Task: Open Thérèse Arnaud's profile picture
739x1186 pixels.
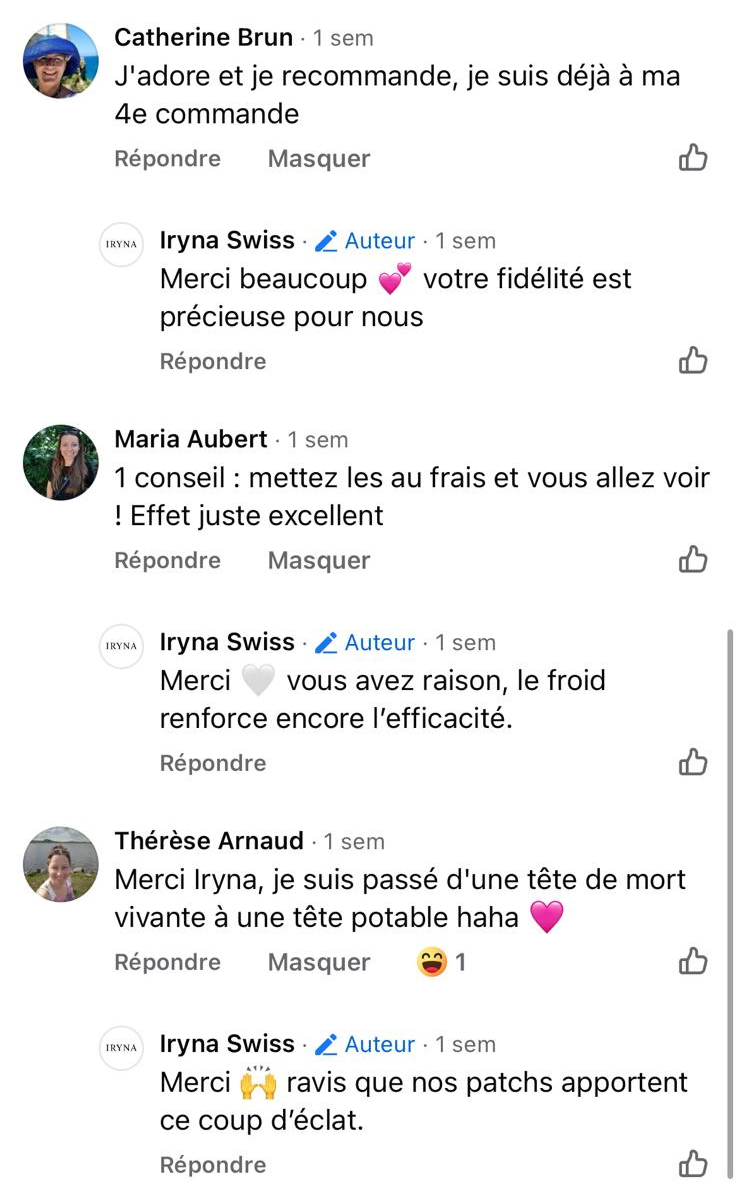Action: tap(61, 864)
